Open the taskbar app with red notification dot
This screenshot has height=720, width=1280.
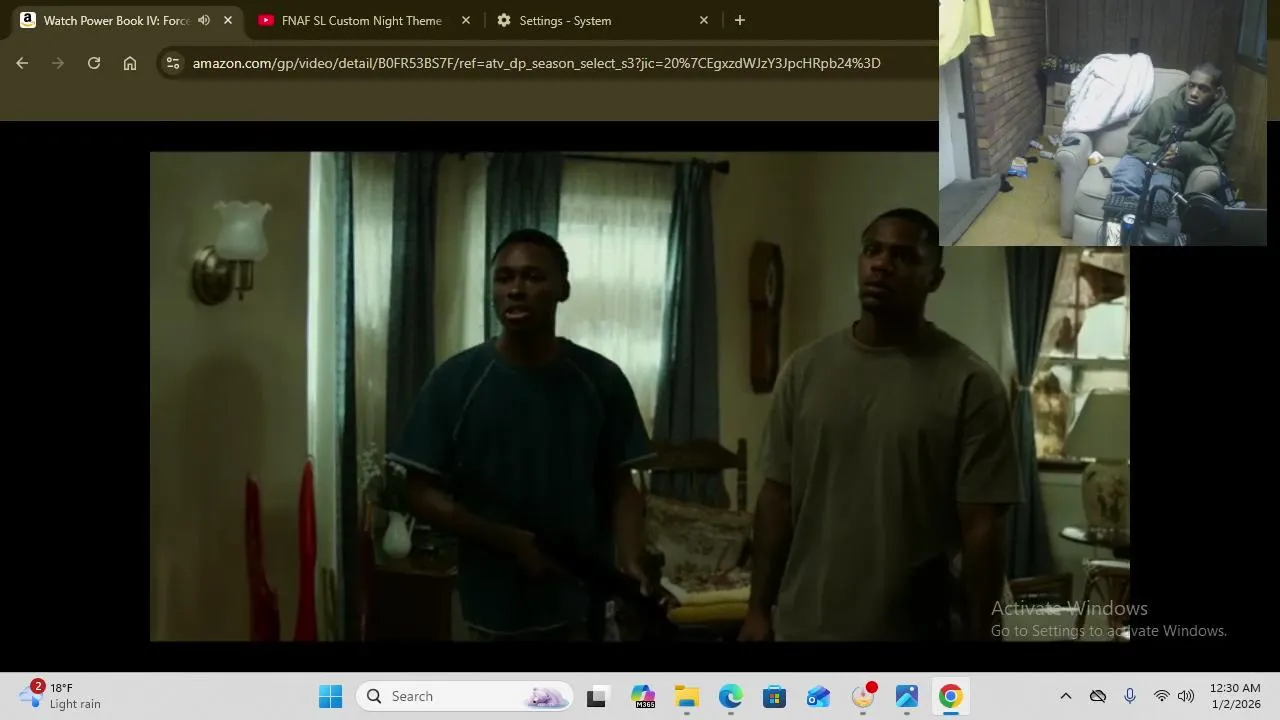click(863, 696)
